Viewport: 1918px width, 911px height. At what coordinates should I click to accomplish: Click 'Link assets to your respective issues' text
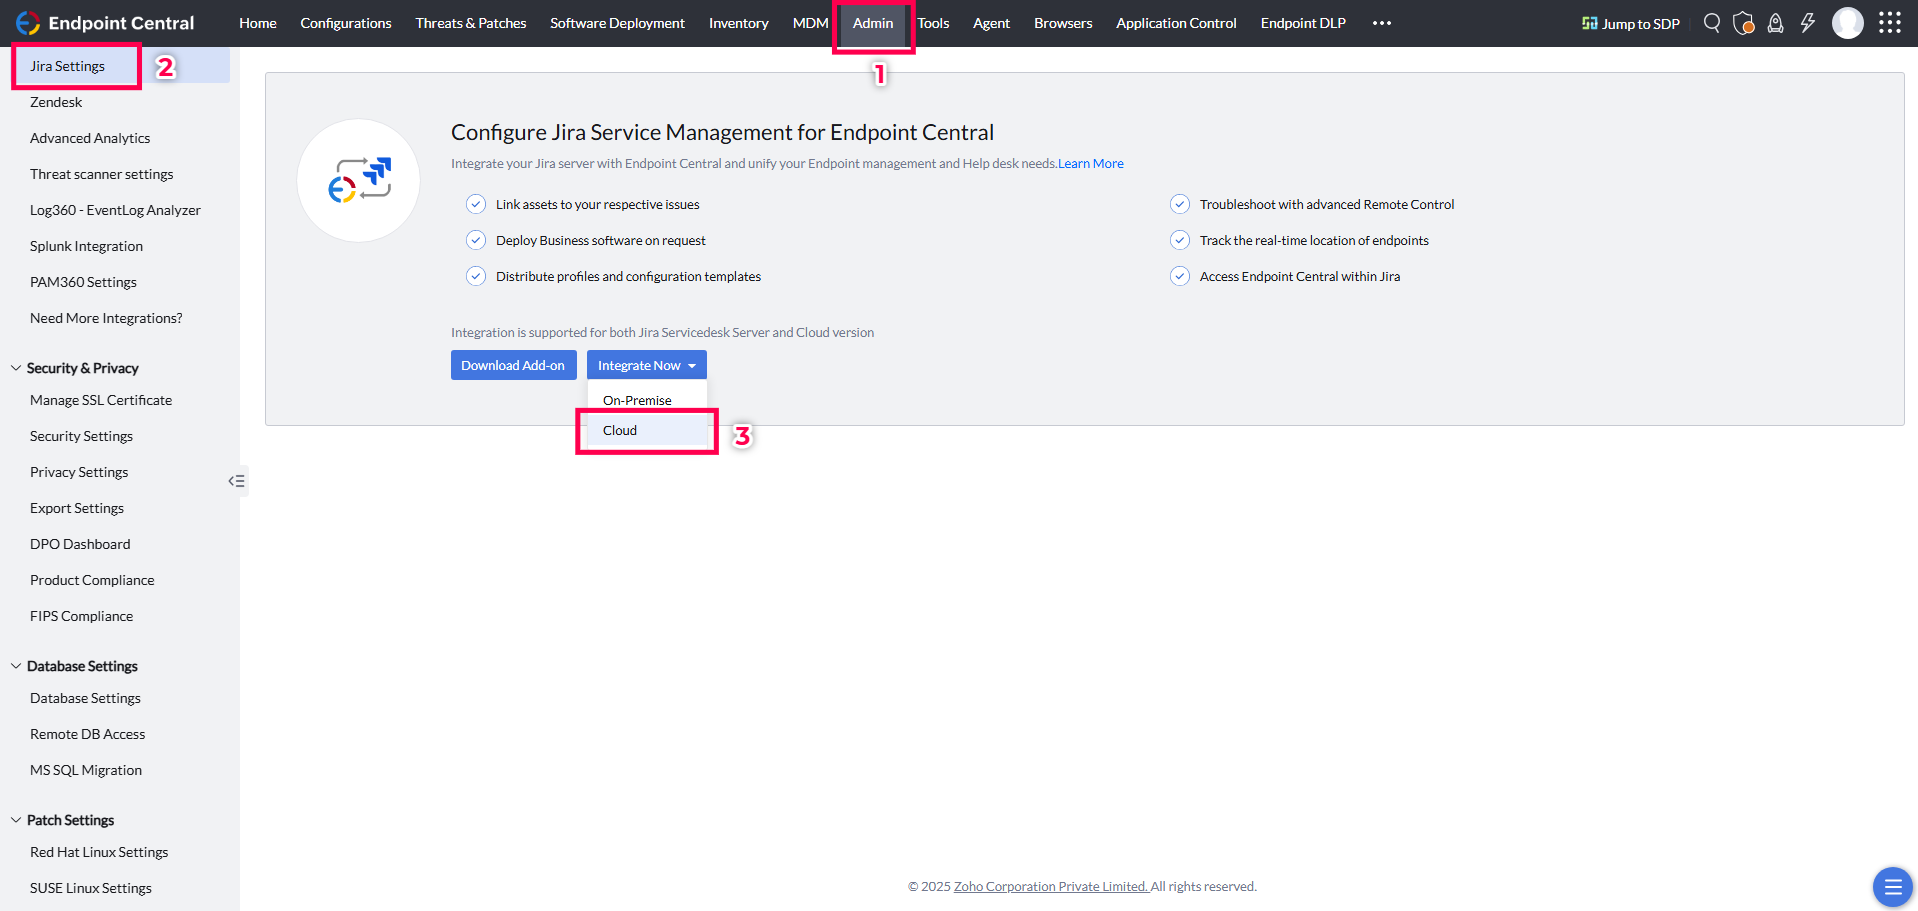click(598, 205)
